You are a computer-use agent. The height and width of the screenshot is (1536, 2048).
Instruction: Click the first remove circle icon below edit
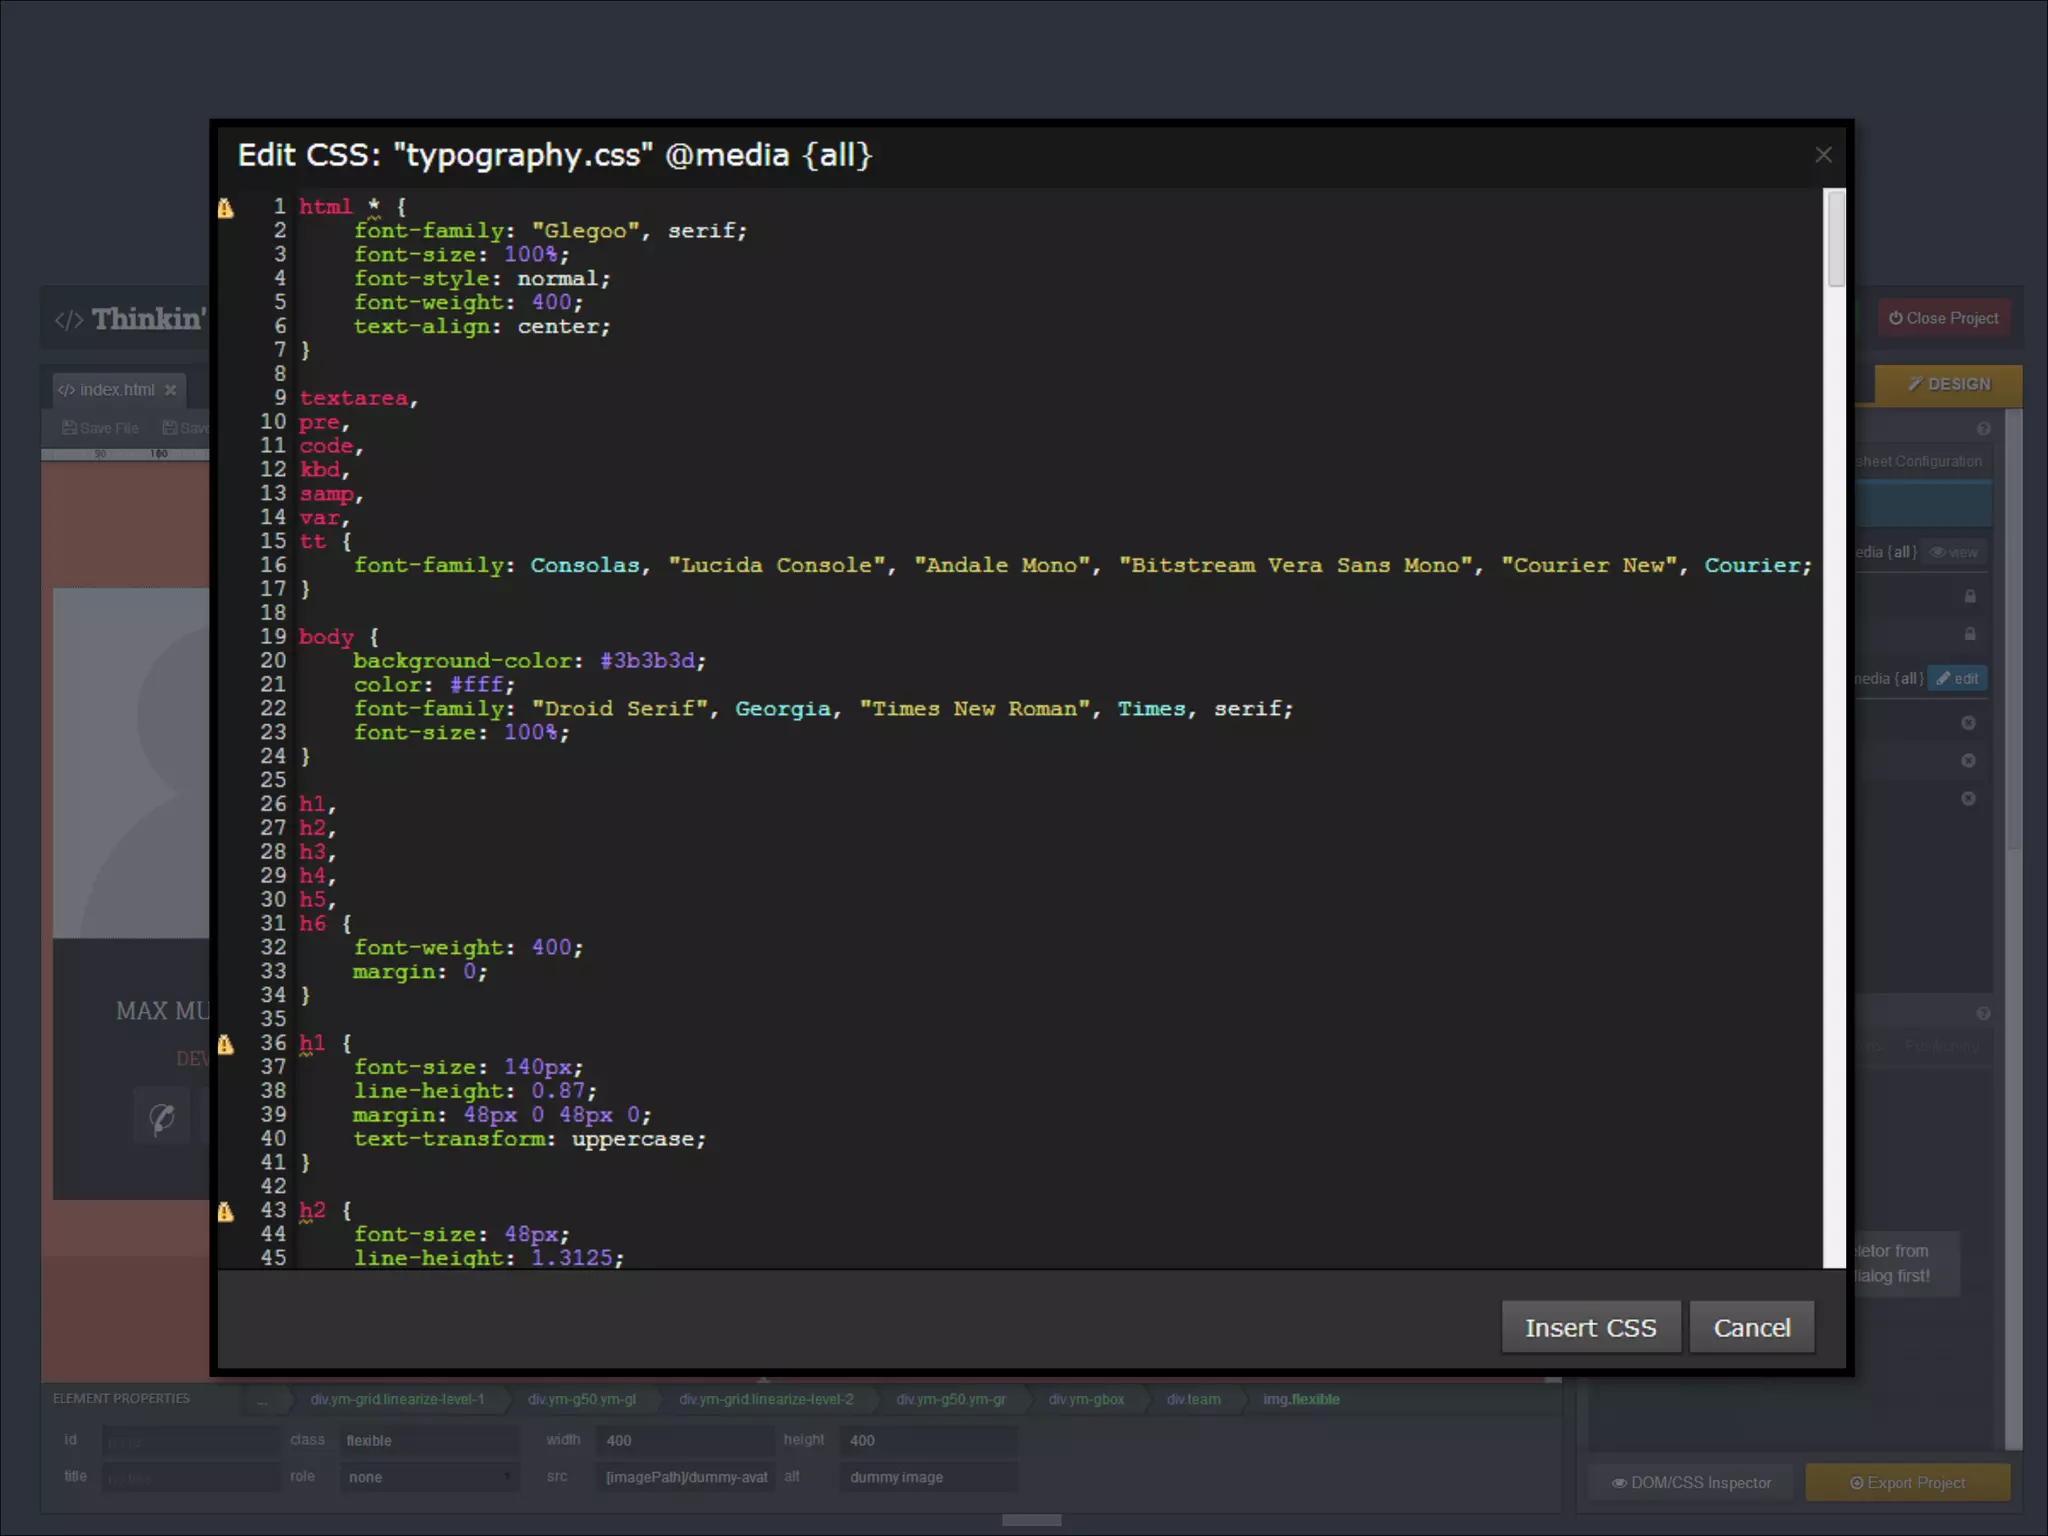click(x=1968, y=723)
